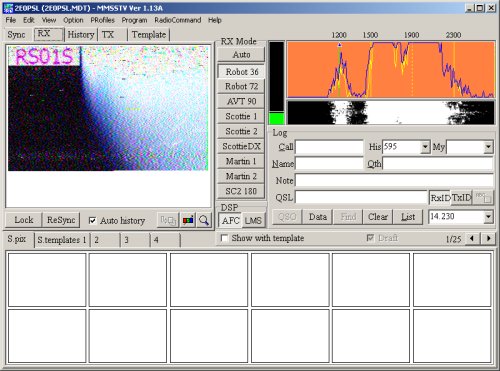
Task: Select stock templates tab 2
Action: tap(105, 240)
